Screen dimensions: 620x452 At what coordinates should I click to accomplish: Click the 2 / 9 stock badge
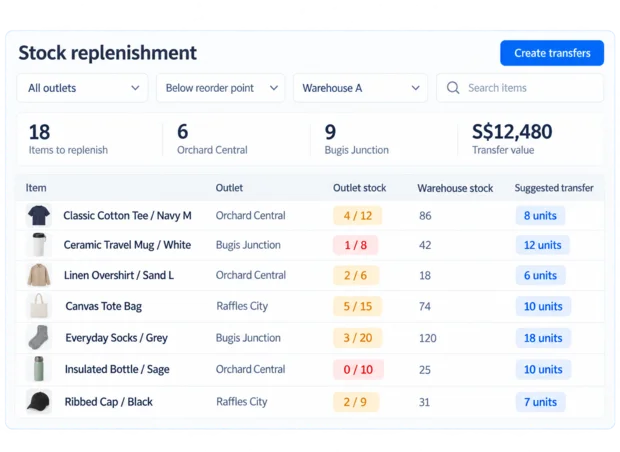pos(356,402)
